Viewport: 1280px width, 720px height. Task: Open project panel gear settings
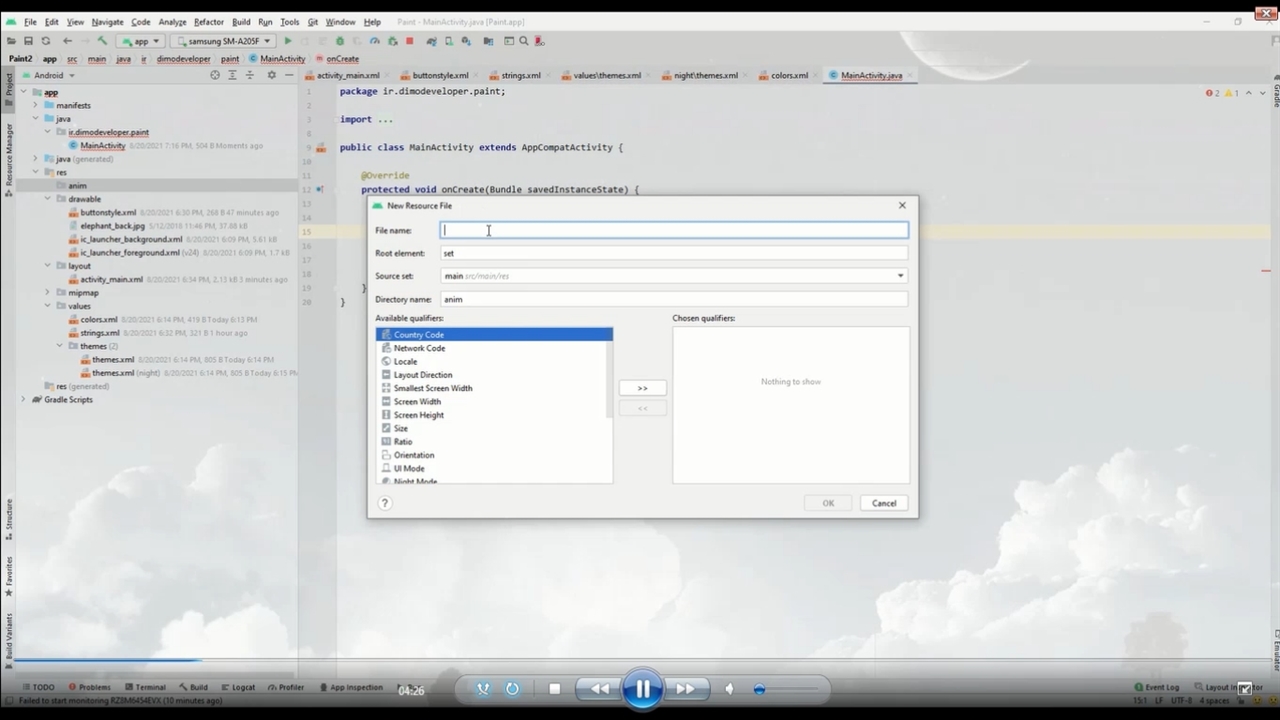(271, 75)
